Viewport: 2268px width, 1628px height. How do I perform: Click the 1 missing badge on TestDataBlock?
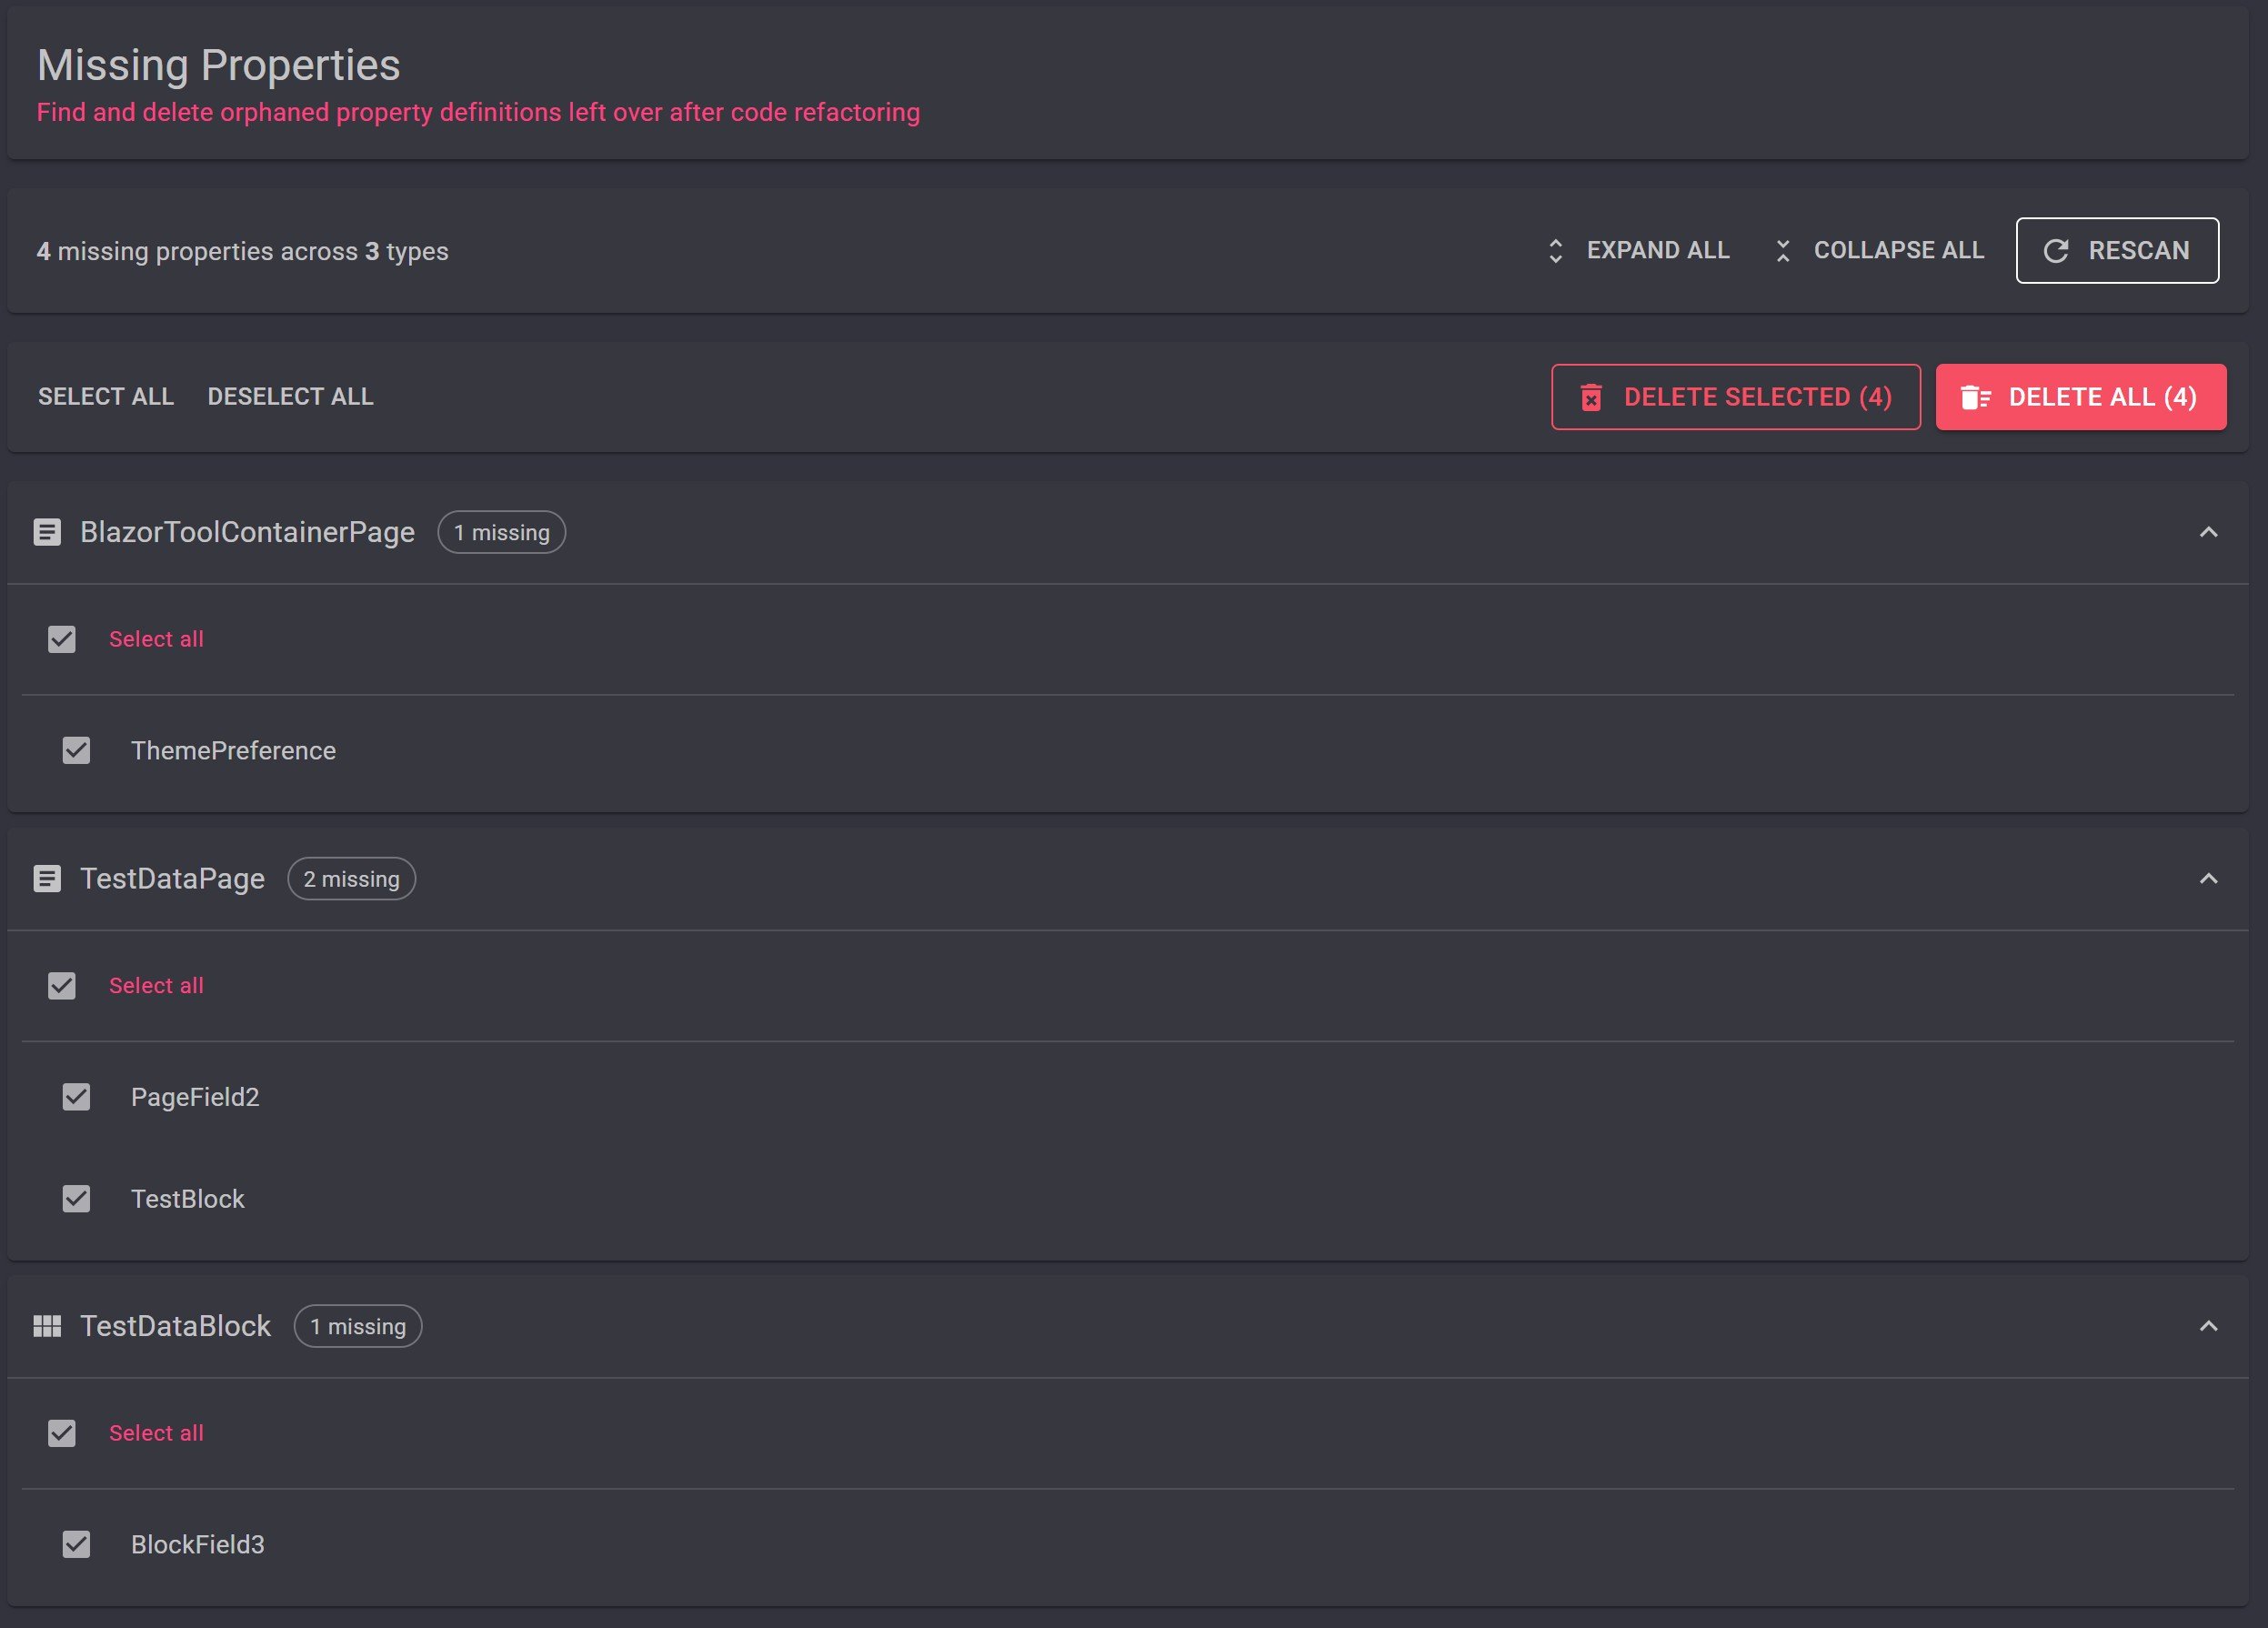coord(358,1326)
